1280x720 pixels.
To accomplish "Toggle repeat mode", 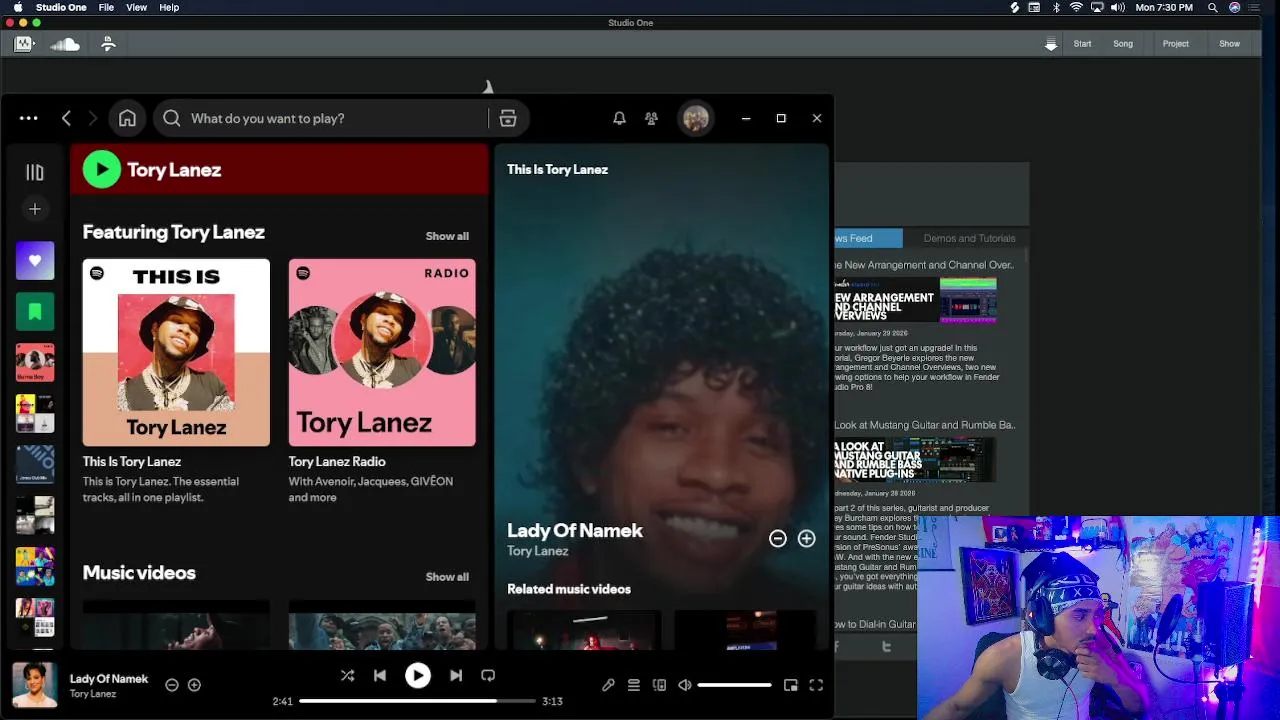I will [488, 675].
